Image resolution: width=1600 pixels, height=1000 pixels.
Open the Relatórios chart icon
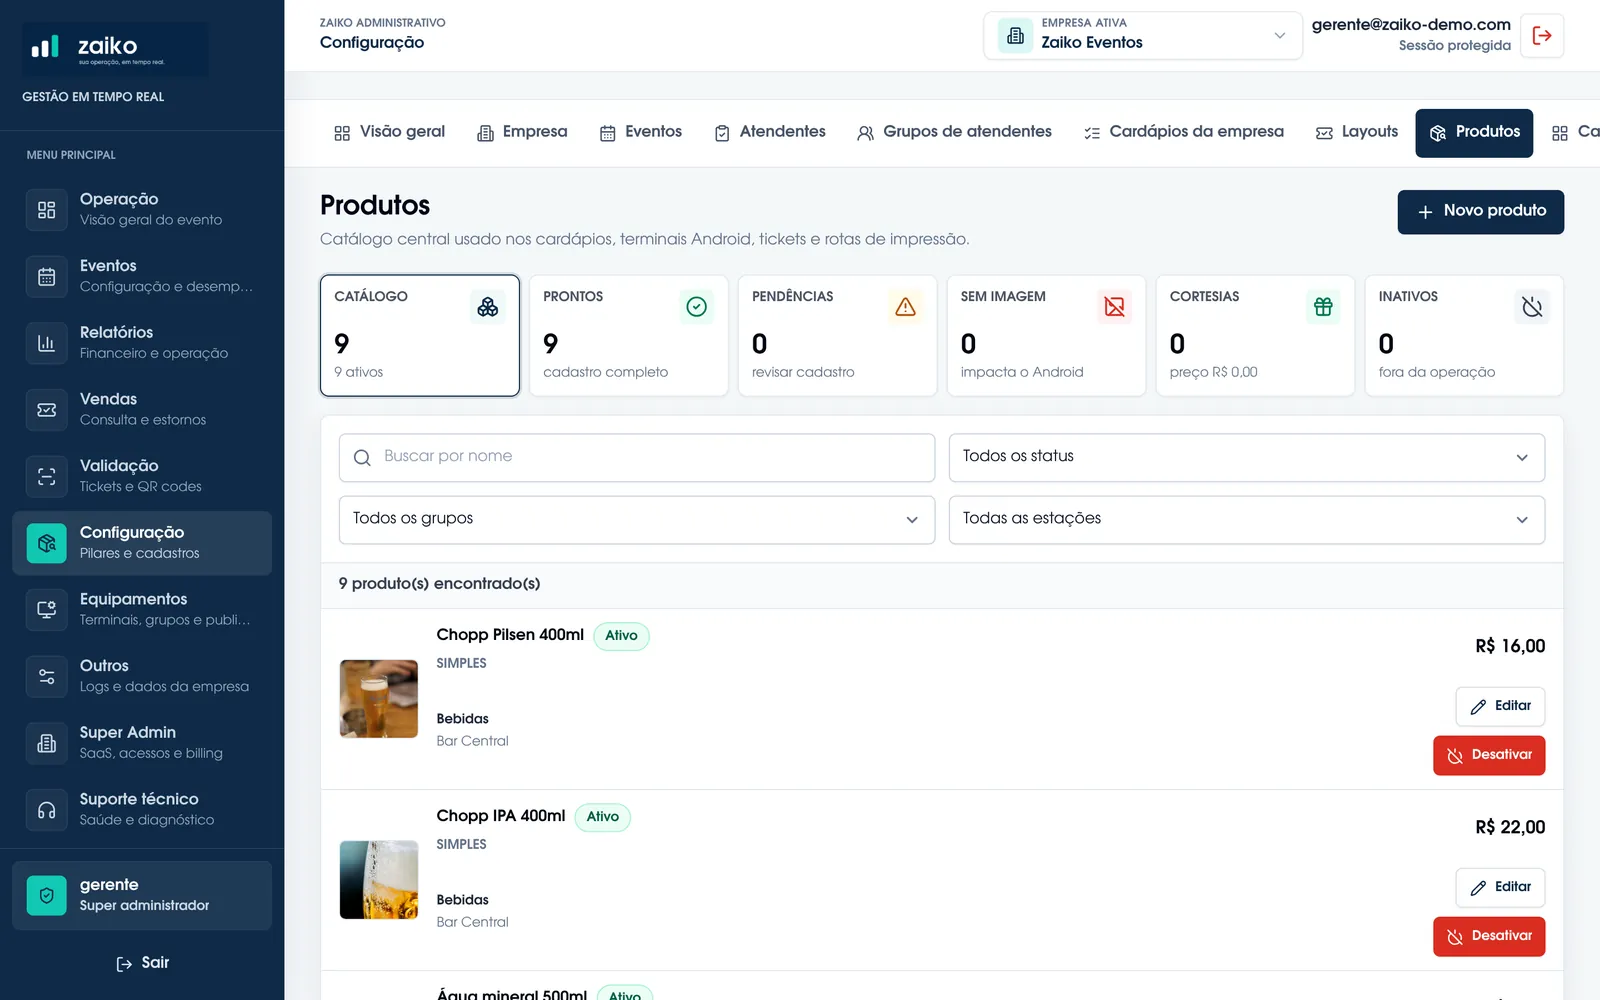[47, 343]
